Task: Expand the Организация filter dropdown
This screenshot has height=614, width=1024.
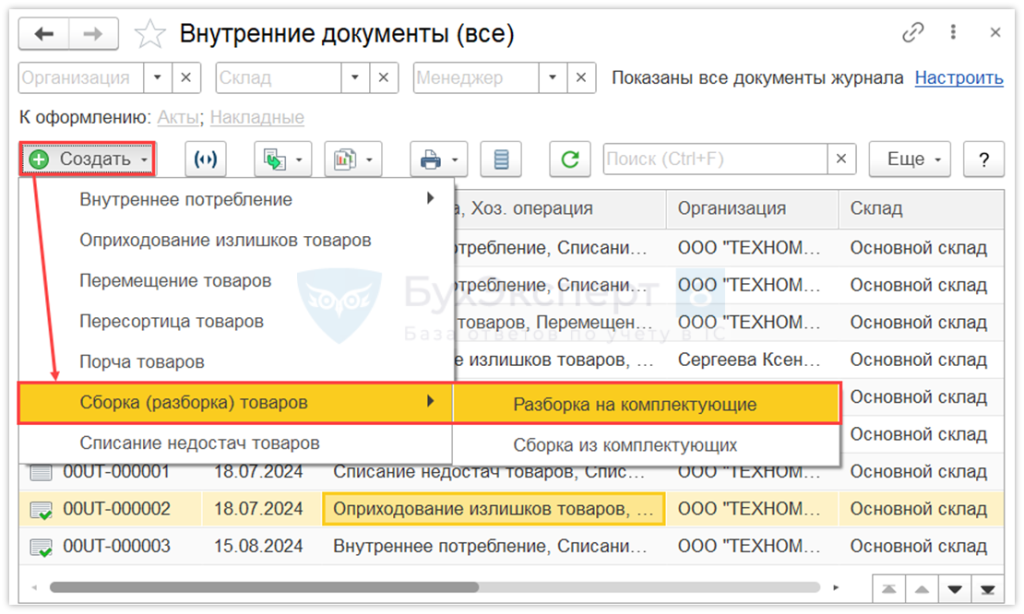Action: [158, 78]
